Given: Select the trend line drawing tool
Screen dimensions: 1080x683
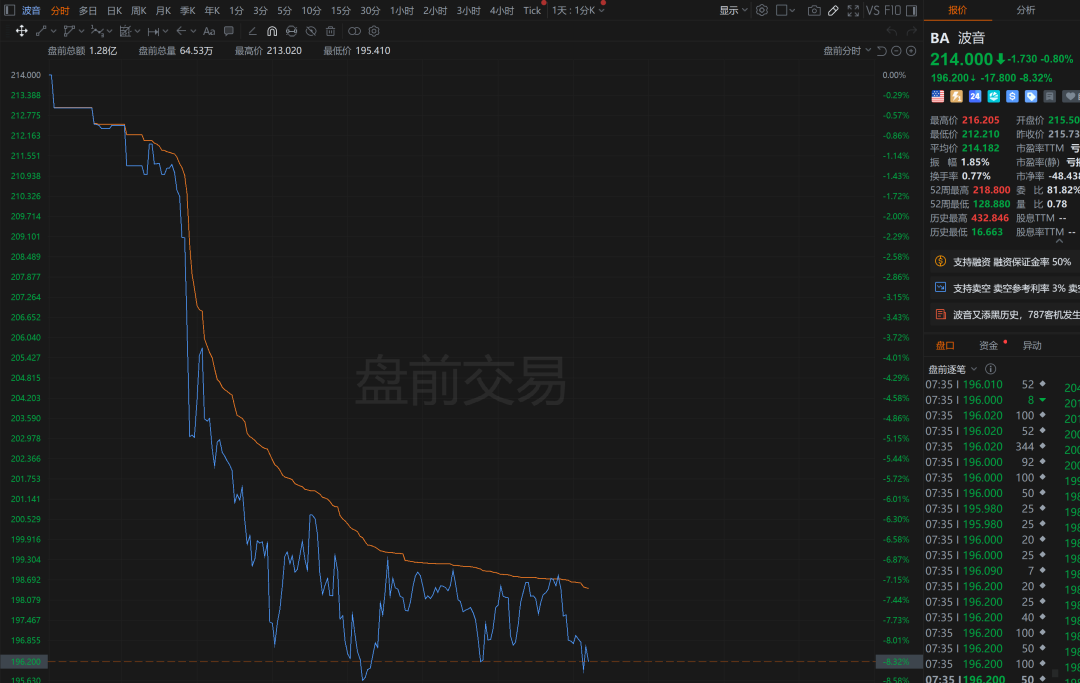Looking at the screenshot, I should coord(41,31).
